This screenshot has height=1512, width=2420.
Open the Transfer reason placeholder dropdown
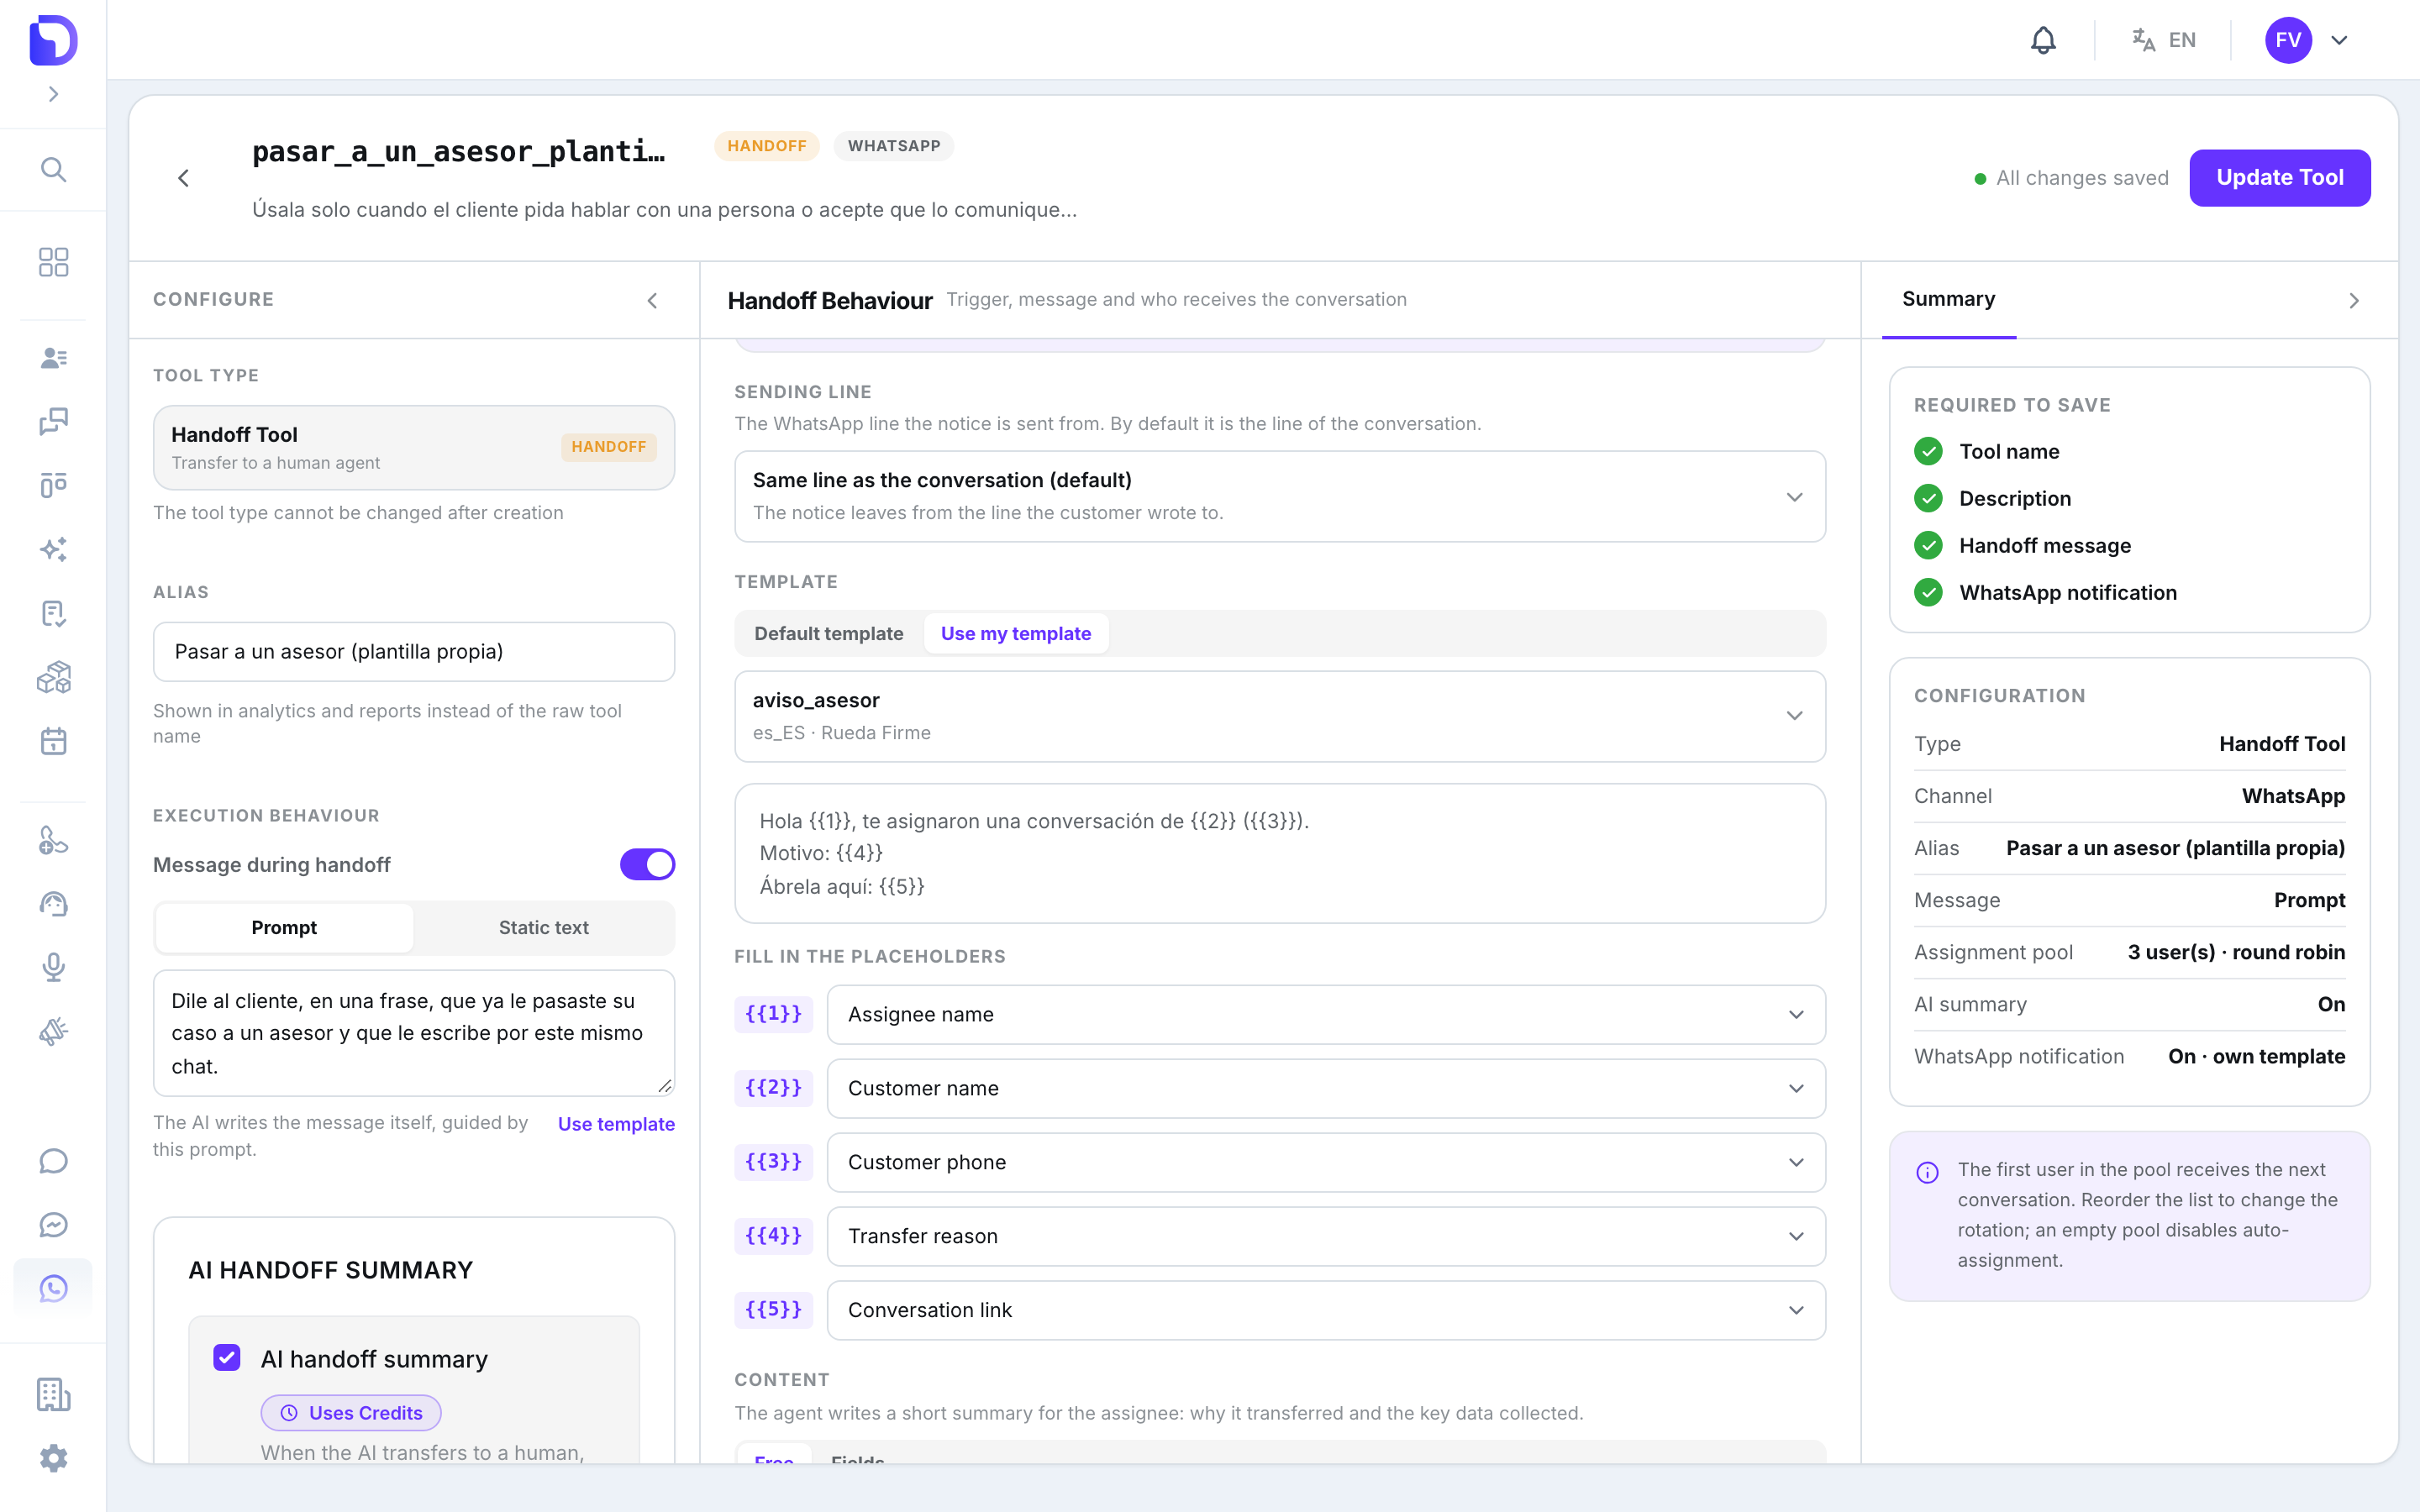point(1325,1236)
